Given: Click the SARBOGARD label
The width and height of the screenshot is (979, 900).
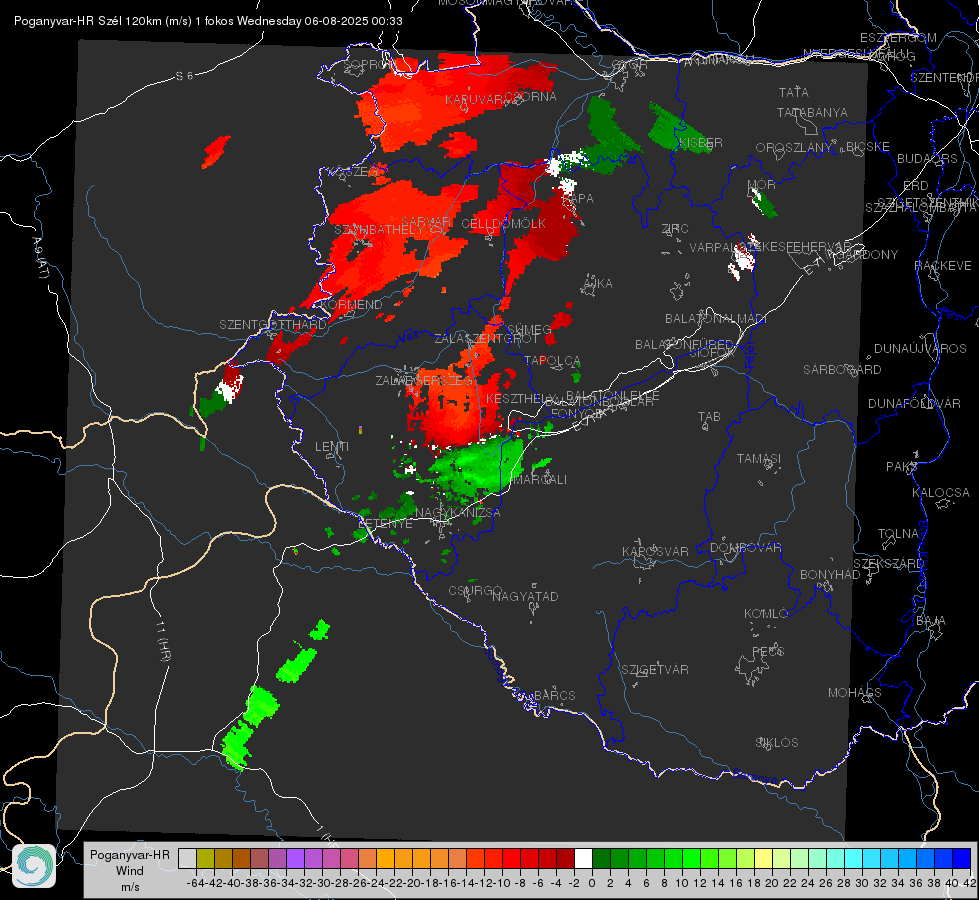Looking at the screenshot, I should click(x=842, y=369).
